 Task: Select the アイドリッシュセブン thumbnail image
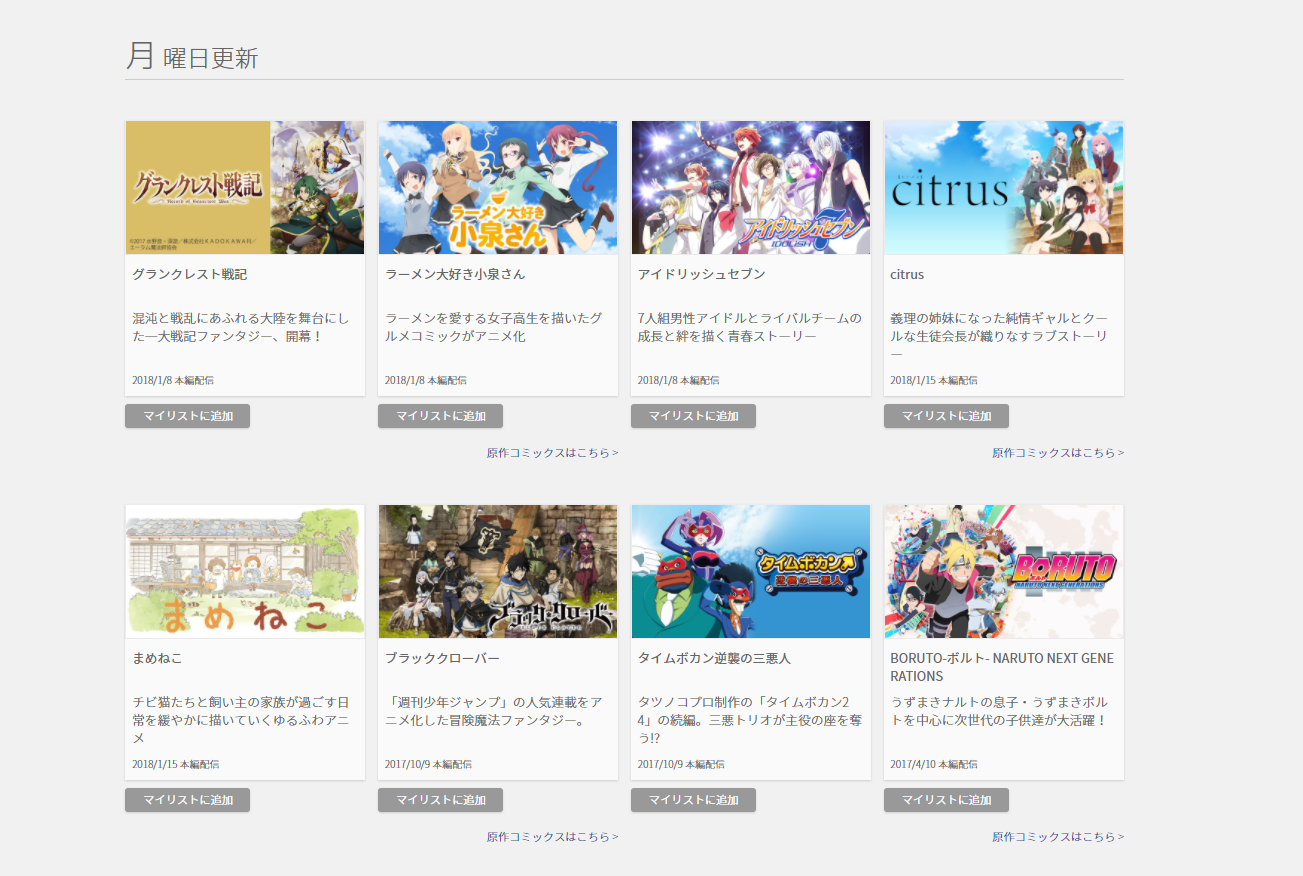point(751,188)
